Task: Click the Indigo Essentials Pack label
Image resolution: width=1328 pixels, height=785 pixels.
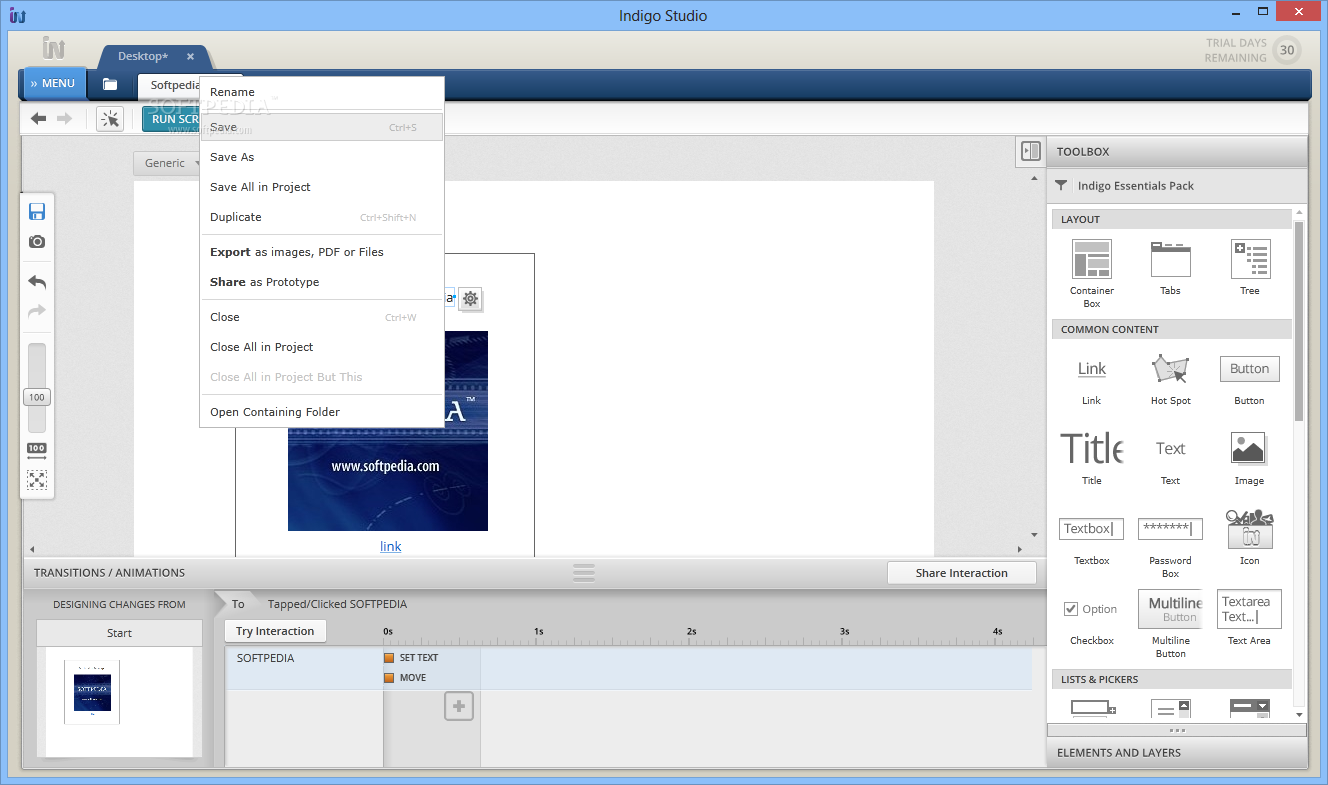Action: pos(1136,186)
